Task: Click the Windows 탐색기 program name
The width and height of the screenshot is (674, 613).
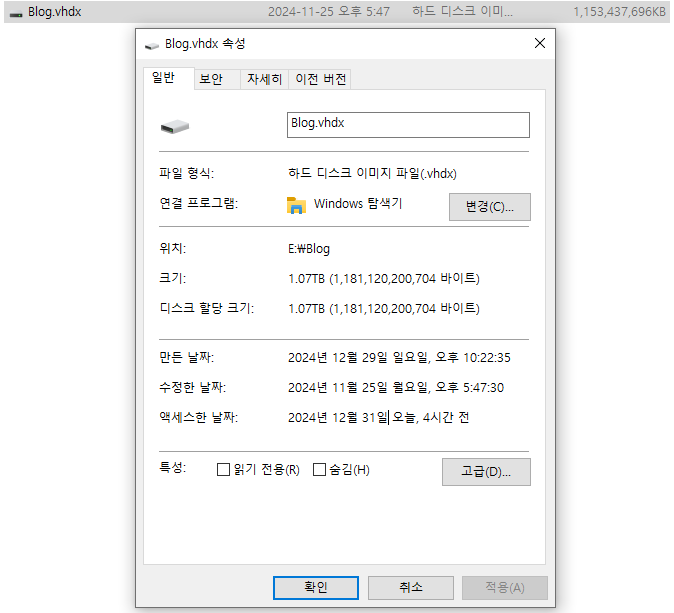Action: (x=358, y=203)
